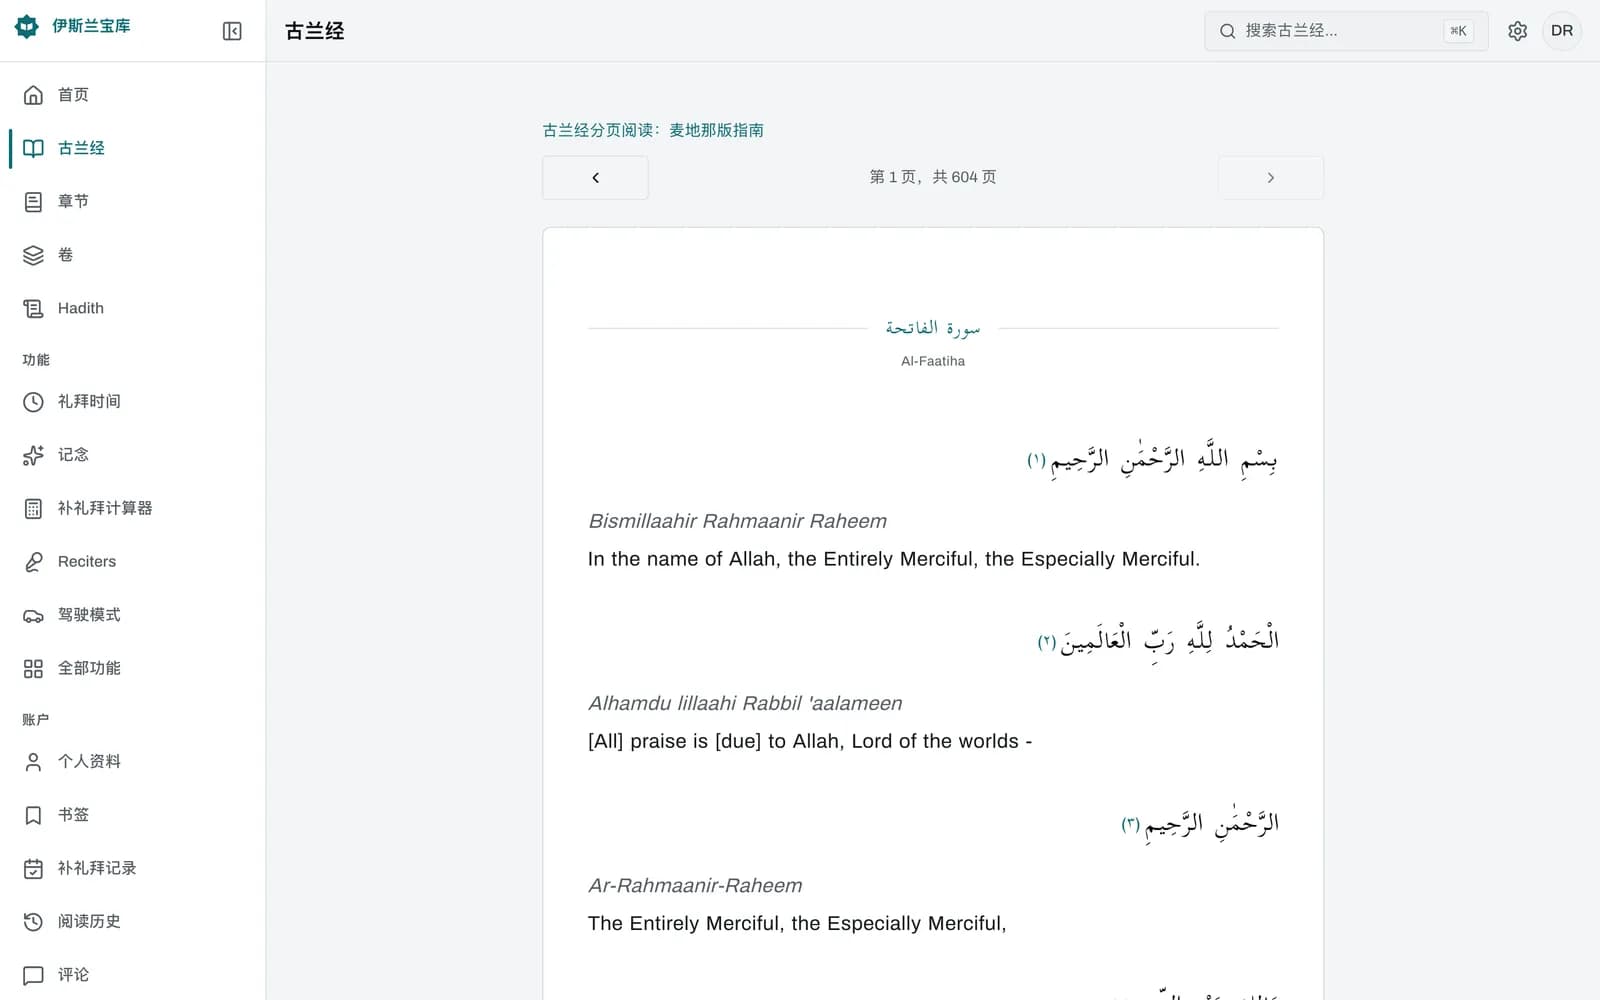Viewport: 1600px width, 1000px height.
Task: Click the surah title سورة الفاتحة
Action: [x=932, y=328]
